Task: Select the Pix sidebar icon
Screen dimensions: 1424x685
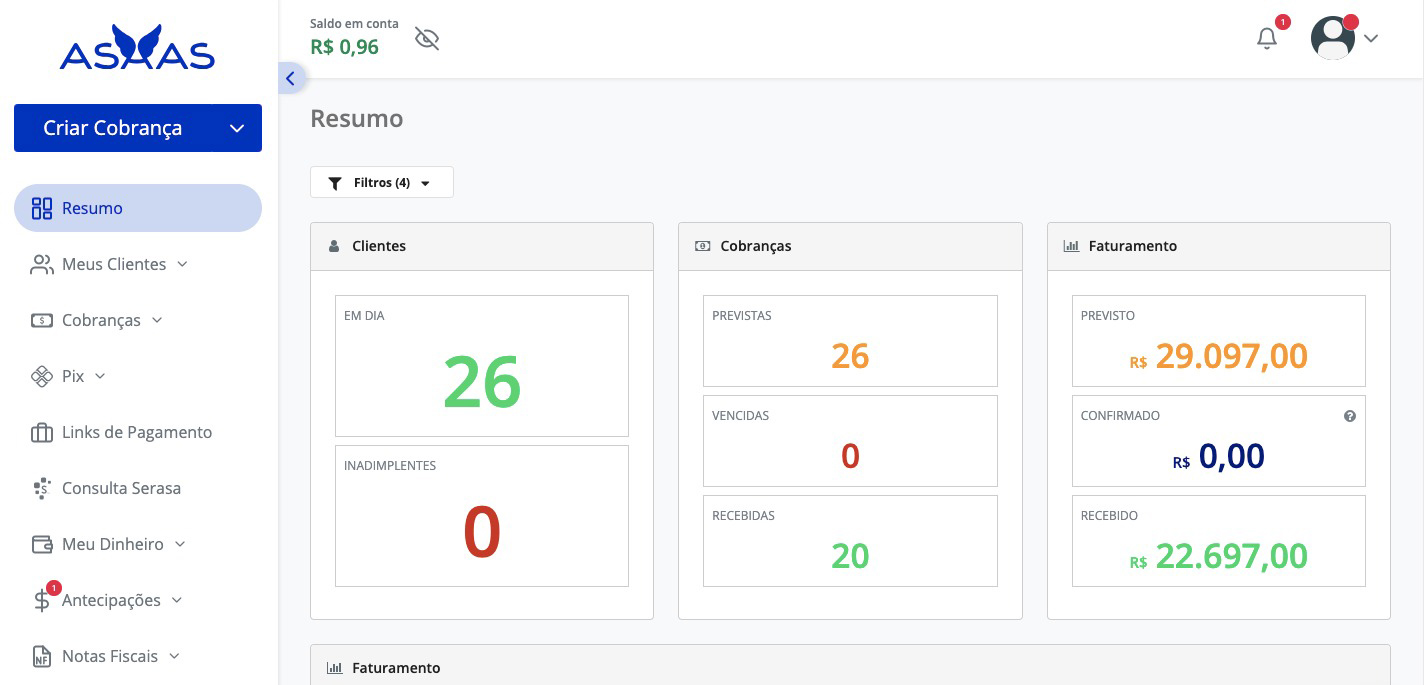Action: (x=41, y=376)
